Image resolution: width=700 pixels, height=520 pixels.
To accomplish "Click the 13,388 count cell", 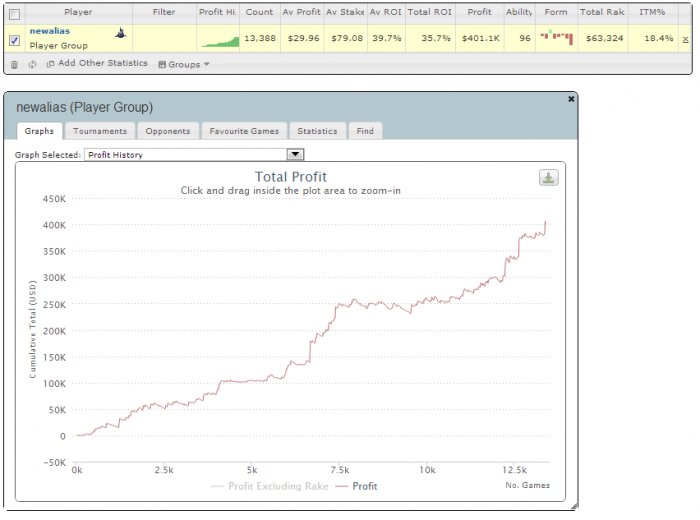I will 260,38.
